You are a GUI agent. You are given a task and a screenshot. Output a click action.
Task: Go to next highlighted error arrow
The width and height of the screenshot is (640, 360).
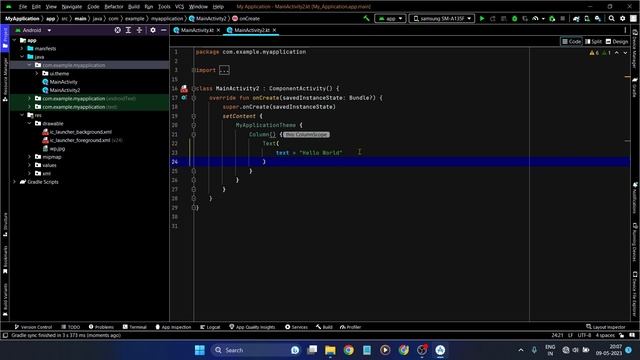pos(625,53)
